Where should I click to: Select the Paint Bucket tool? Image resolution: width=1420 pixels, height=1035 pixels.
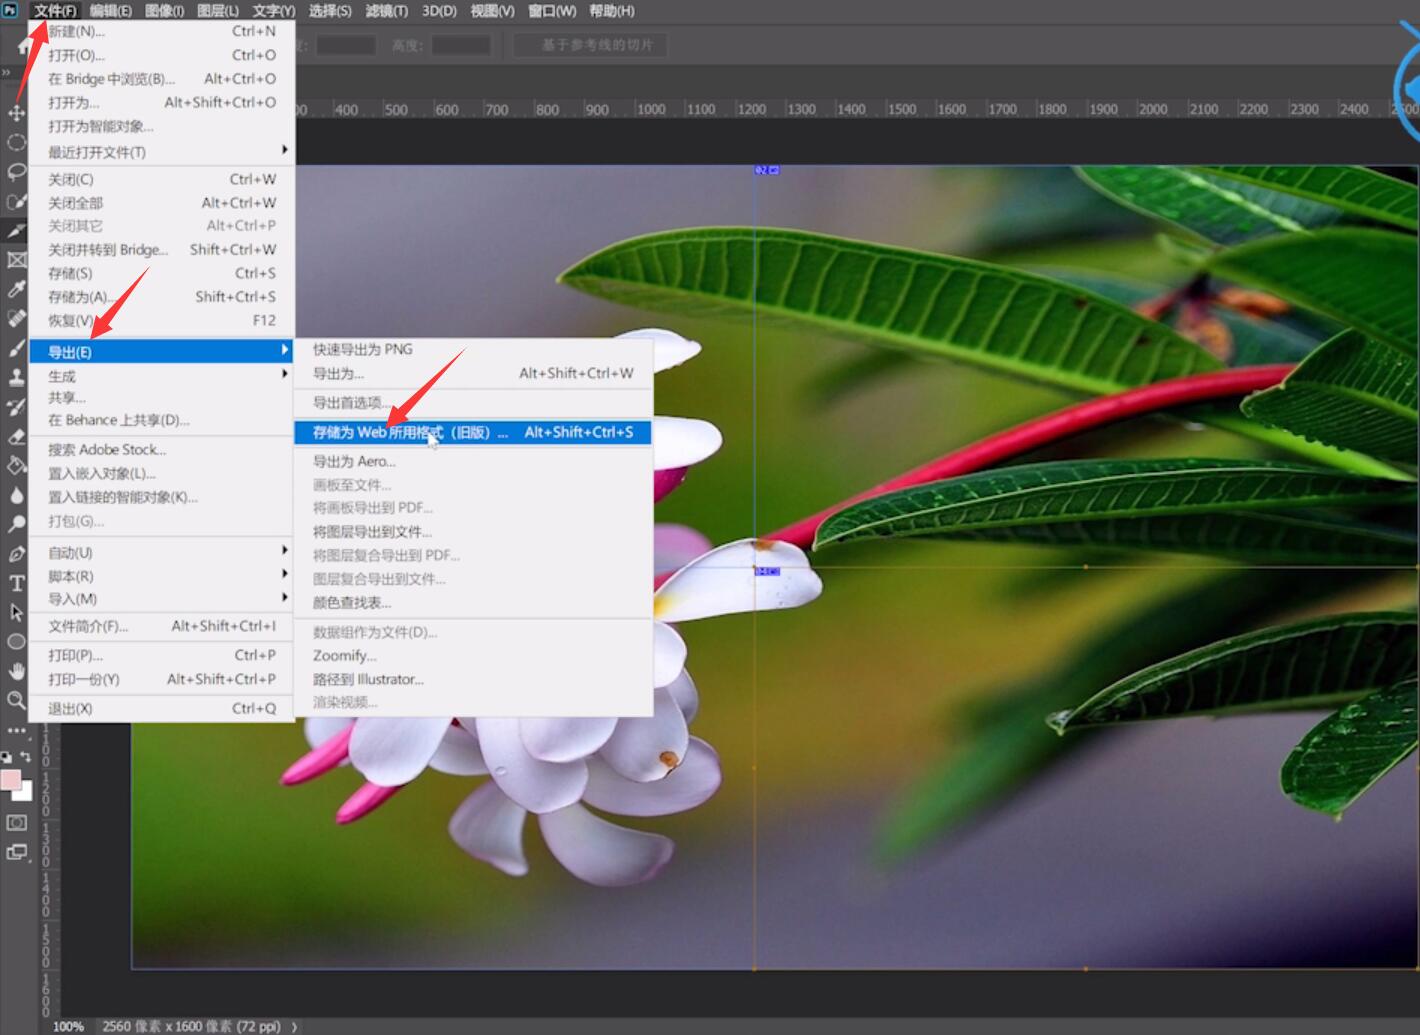pos(16,465)
